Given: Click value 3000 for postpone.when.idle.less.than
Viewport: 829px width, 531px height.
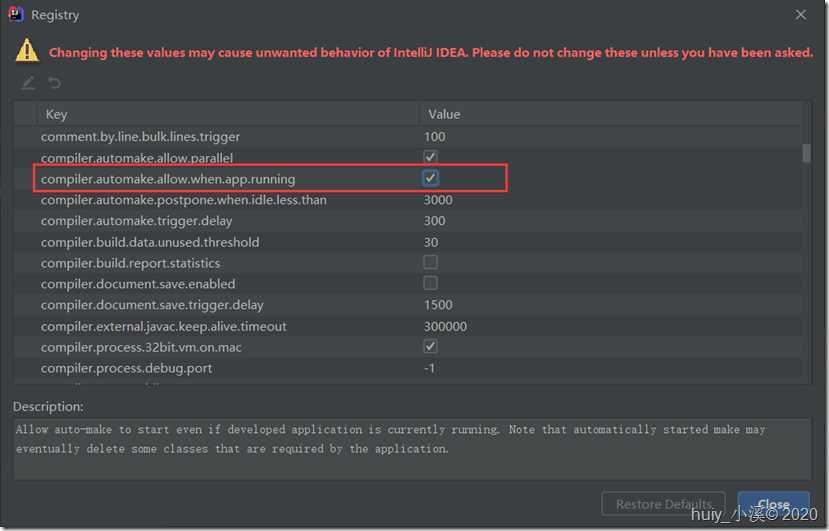Looking at the screenshot, I should [x=438, y=200].
